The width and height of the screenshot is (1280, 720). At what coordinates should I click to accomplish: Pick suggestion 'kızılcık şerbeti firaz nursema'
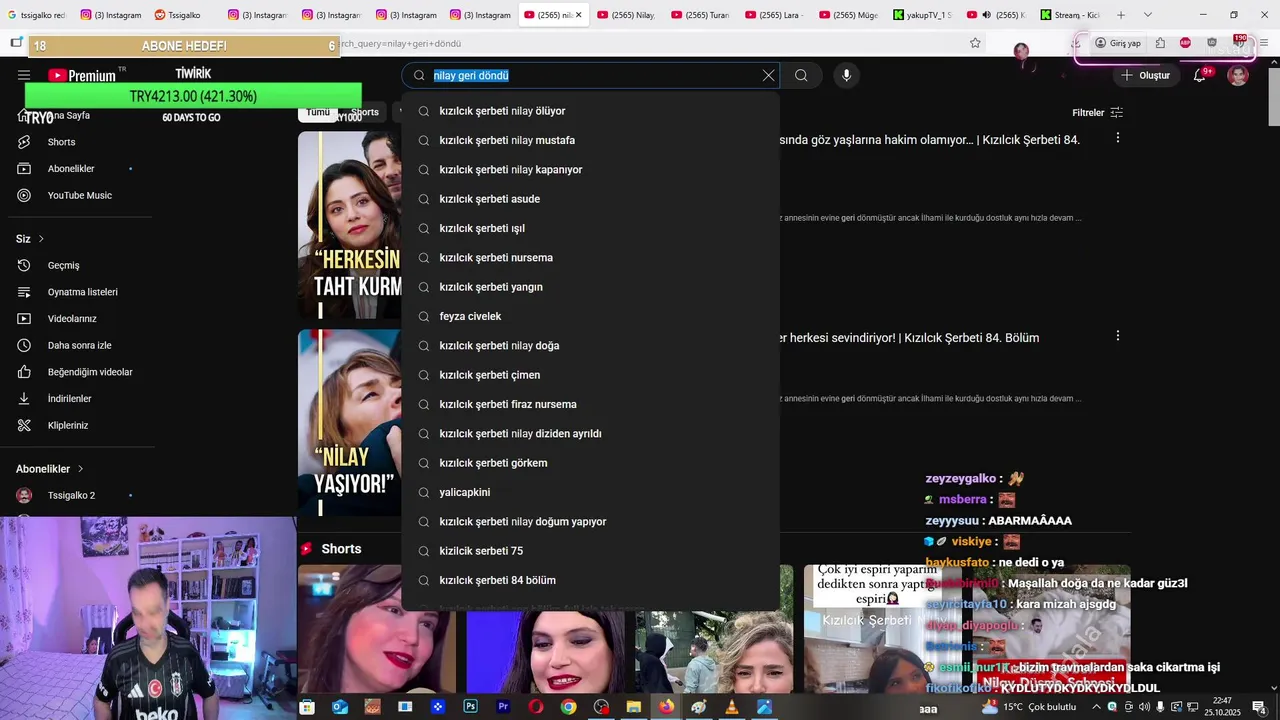[590, 404]
